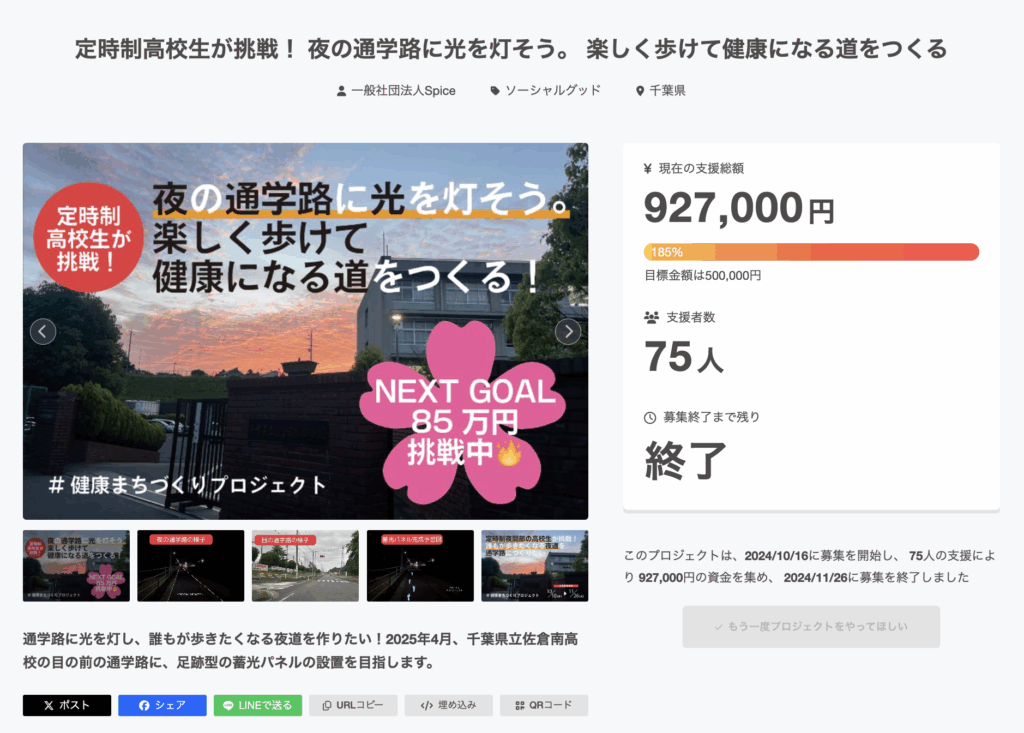This screenshot has width=1024, height=733.
Task: Open the 埋め込み embed code option
Action: [x=448, y=705]
